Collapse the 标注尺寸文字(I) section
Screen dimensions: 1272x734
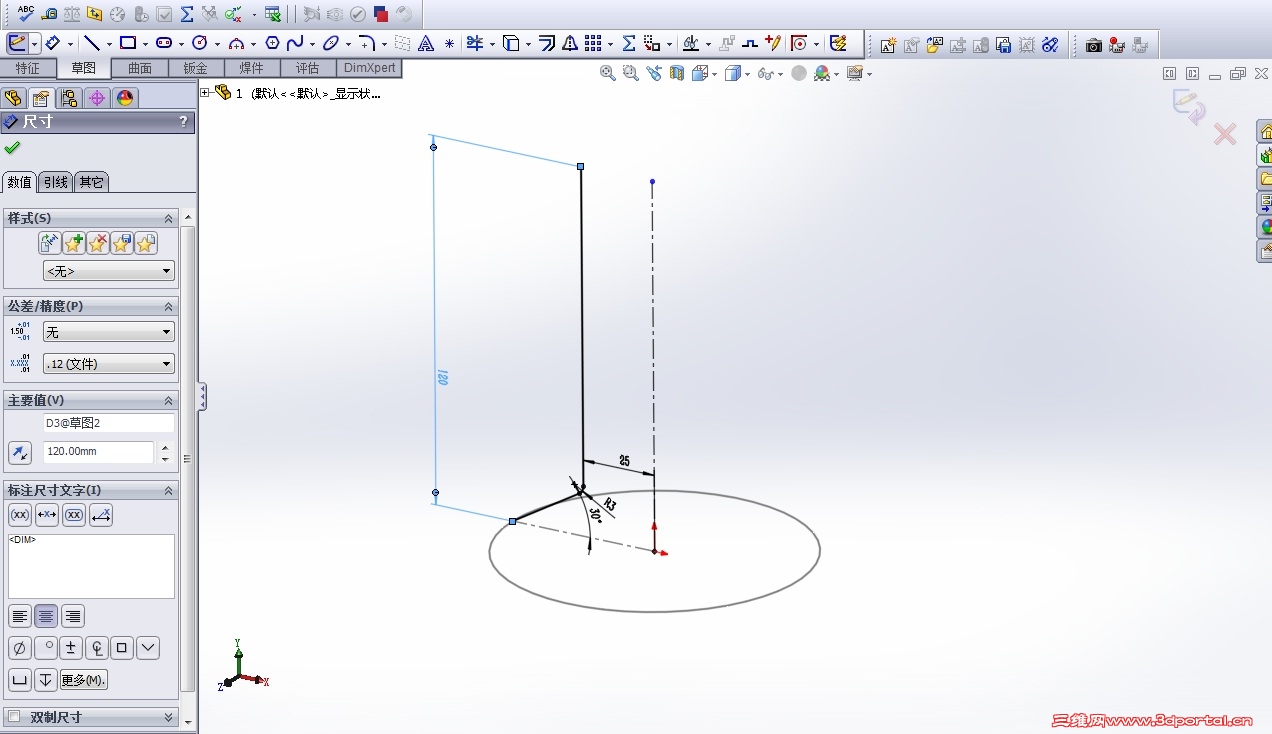(168, 490)
